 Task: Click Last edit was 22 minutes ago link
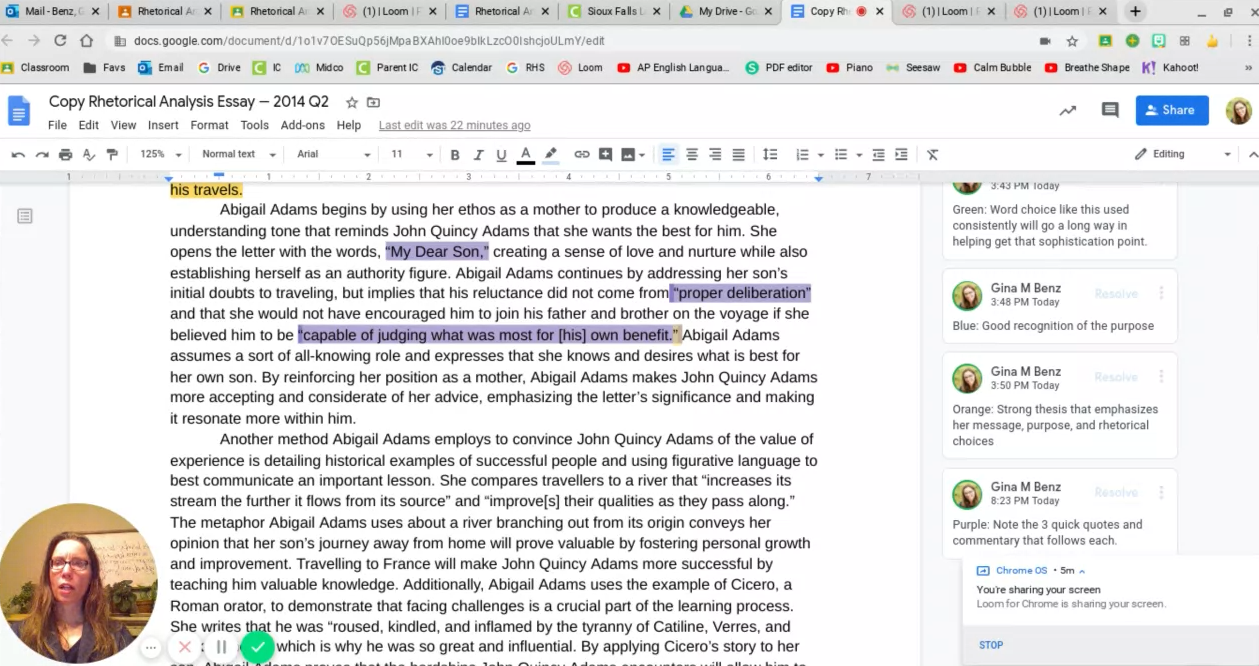pos(454,125)
